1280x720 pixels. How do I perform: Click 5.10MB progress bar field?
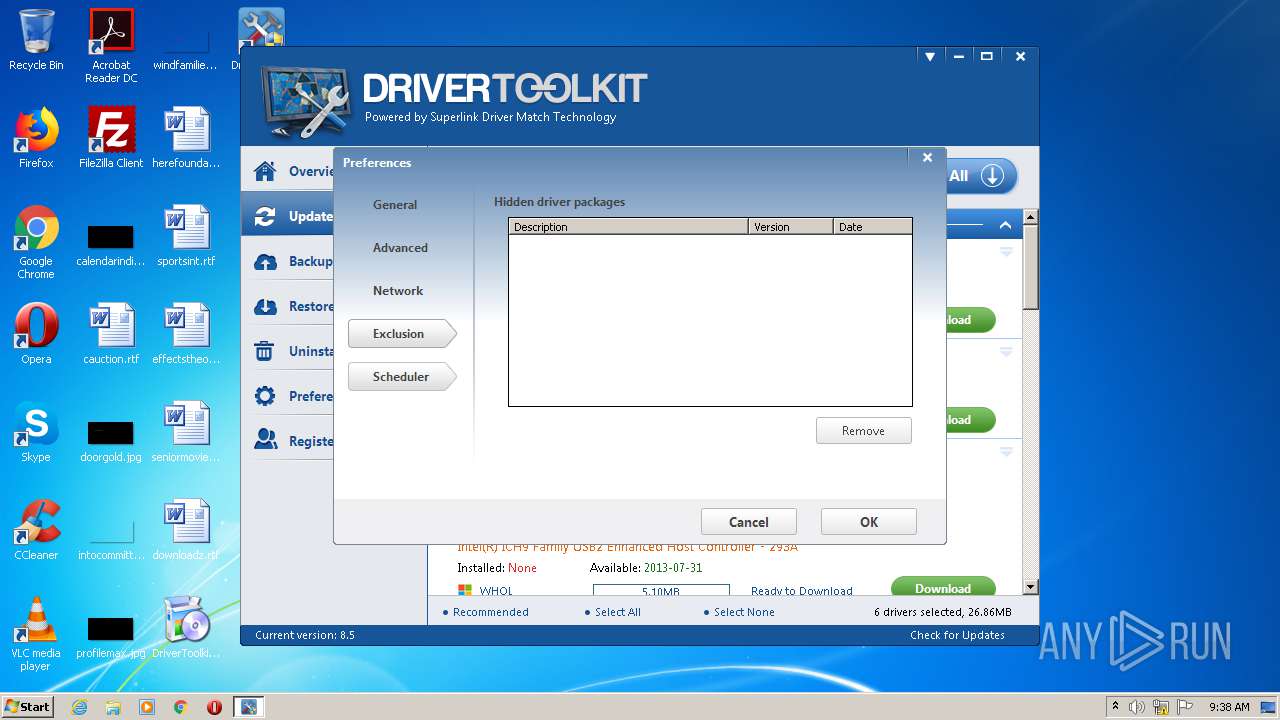click(x=661, y=592)
